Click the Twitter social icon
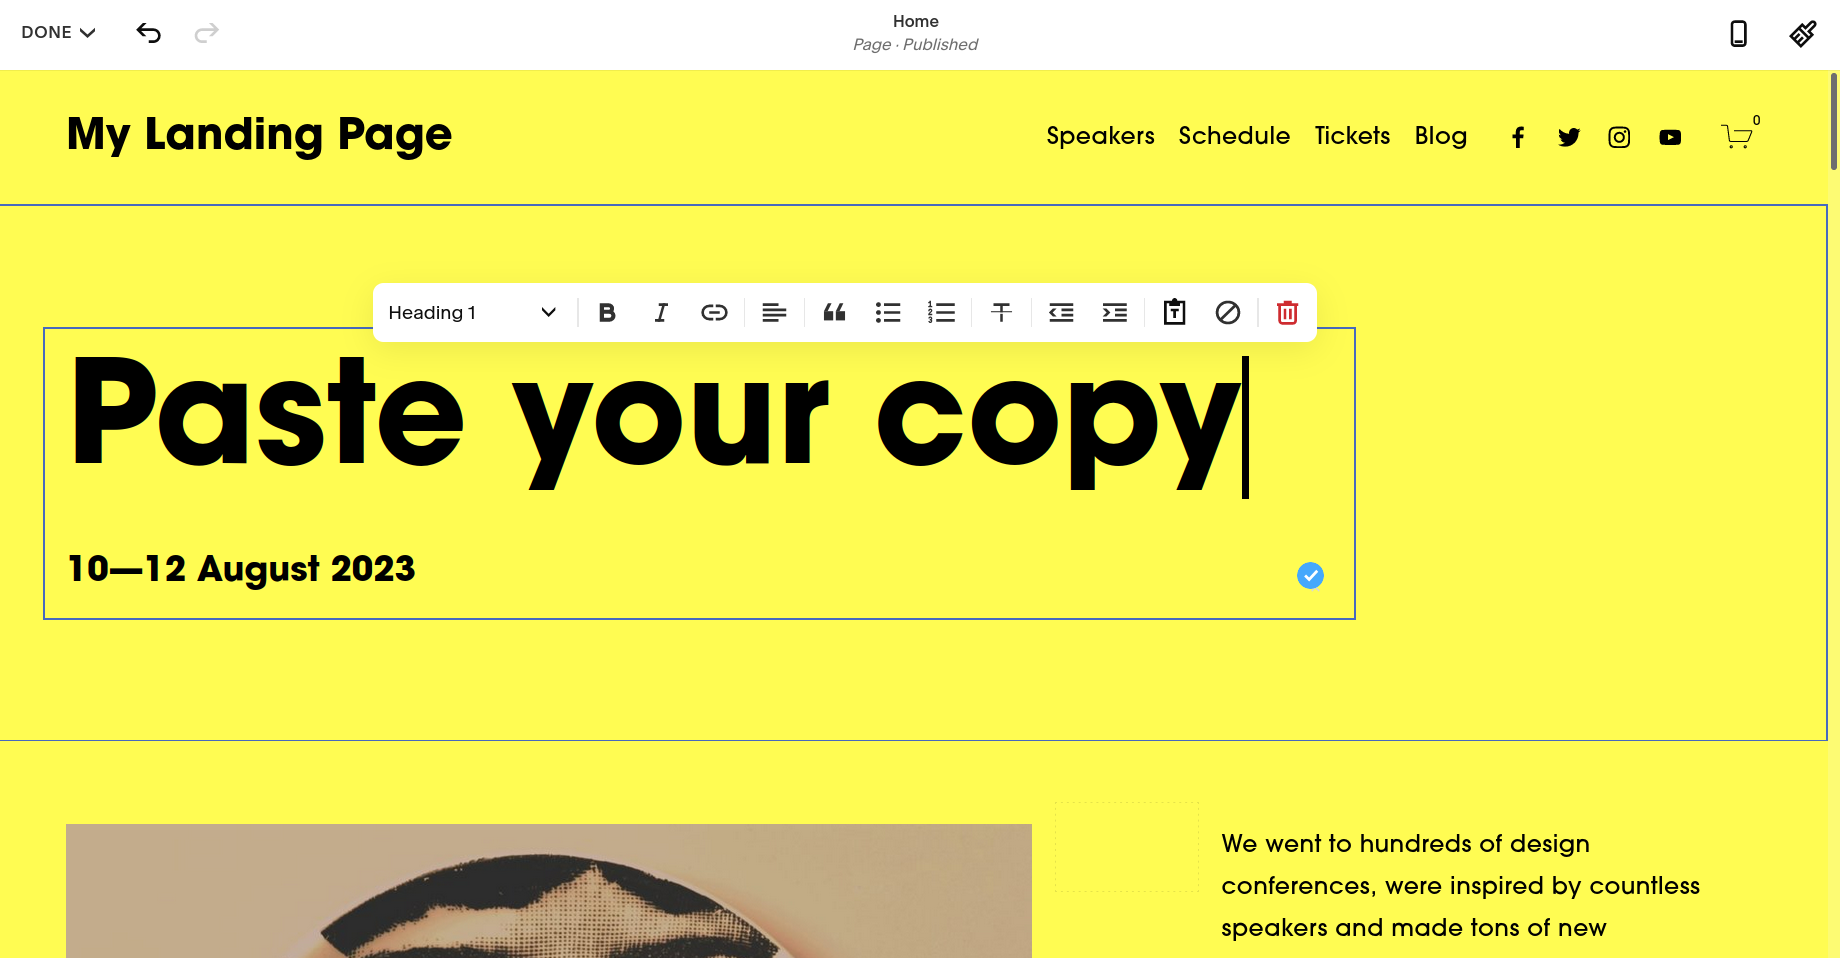Viewport: 1840px width, 958px height. tap(1569, 138)
